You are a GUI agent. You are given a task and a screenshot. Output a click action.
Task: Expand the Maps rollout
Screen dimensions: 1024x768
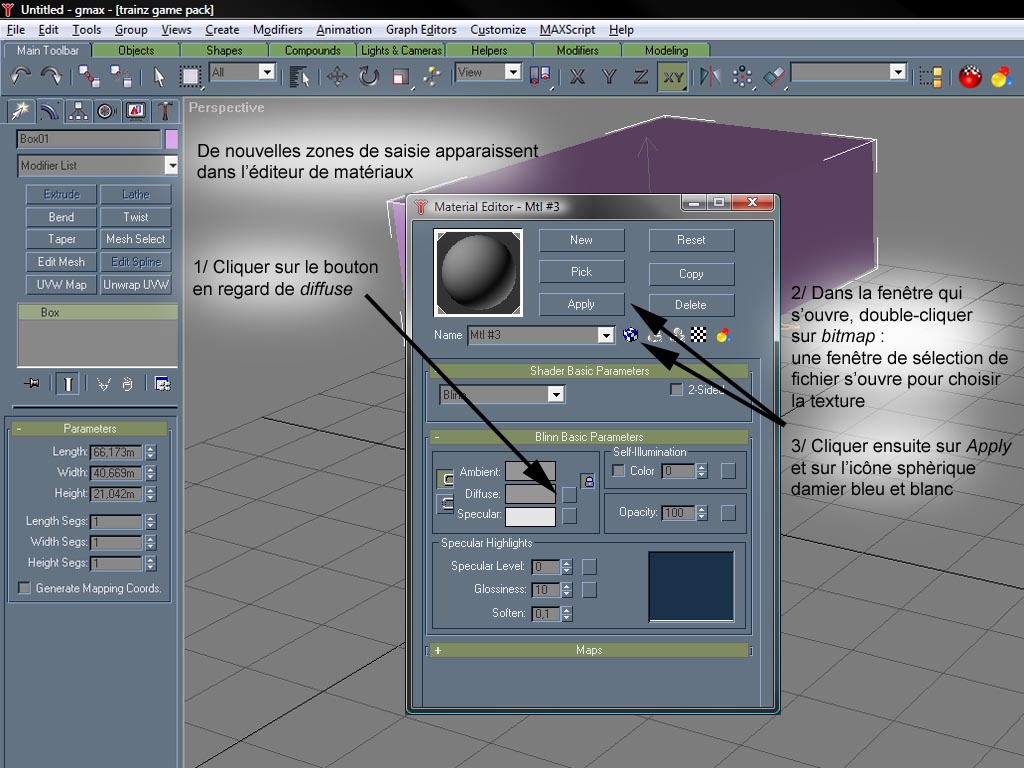(x=589, y=650)
